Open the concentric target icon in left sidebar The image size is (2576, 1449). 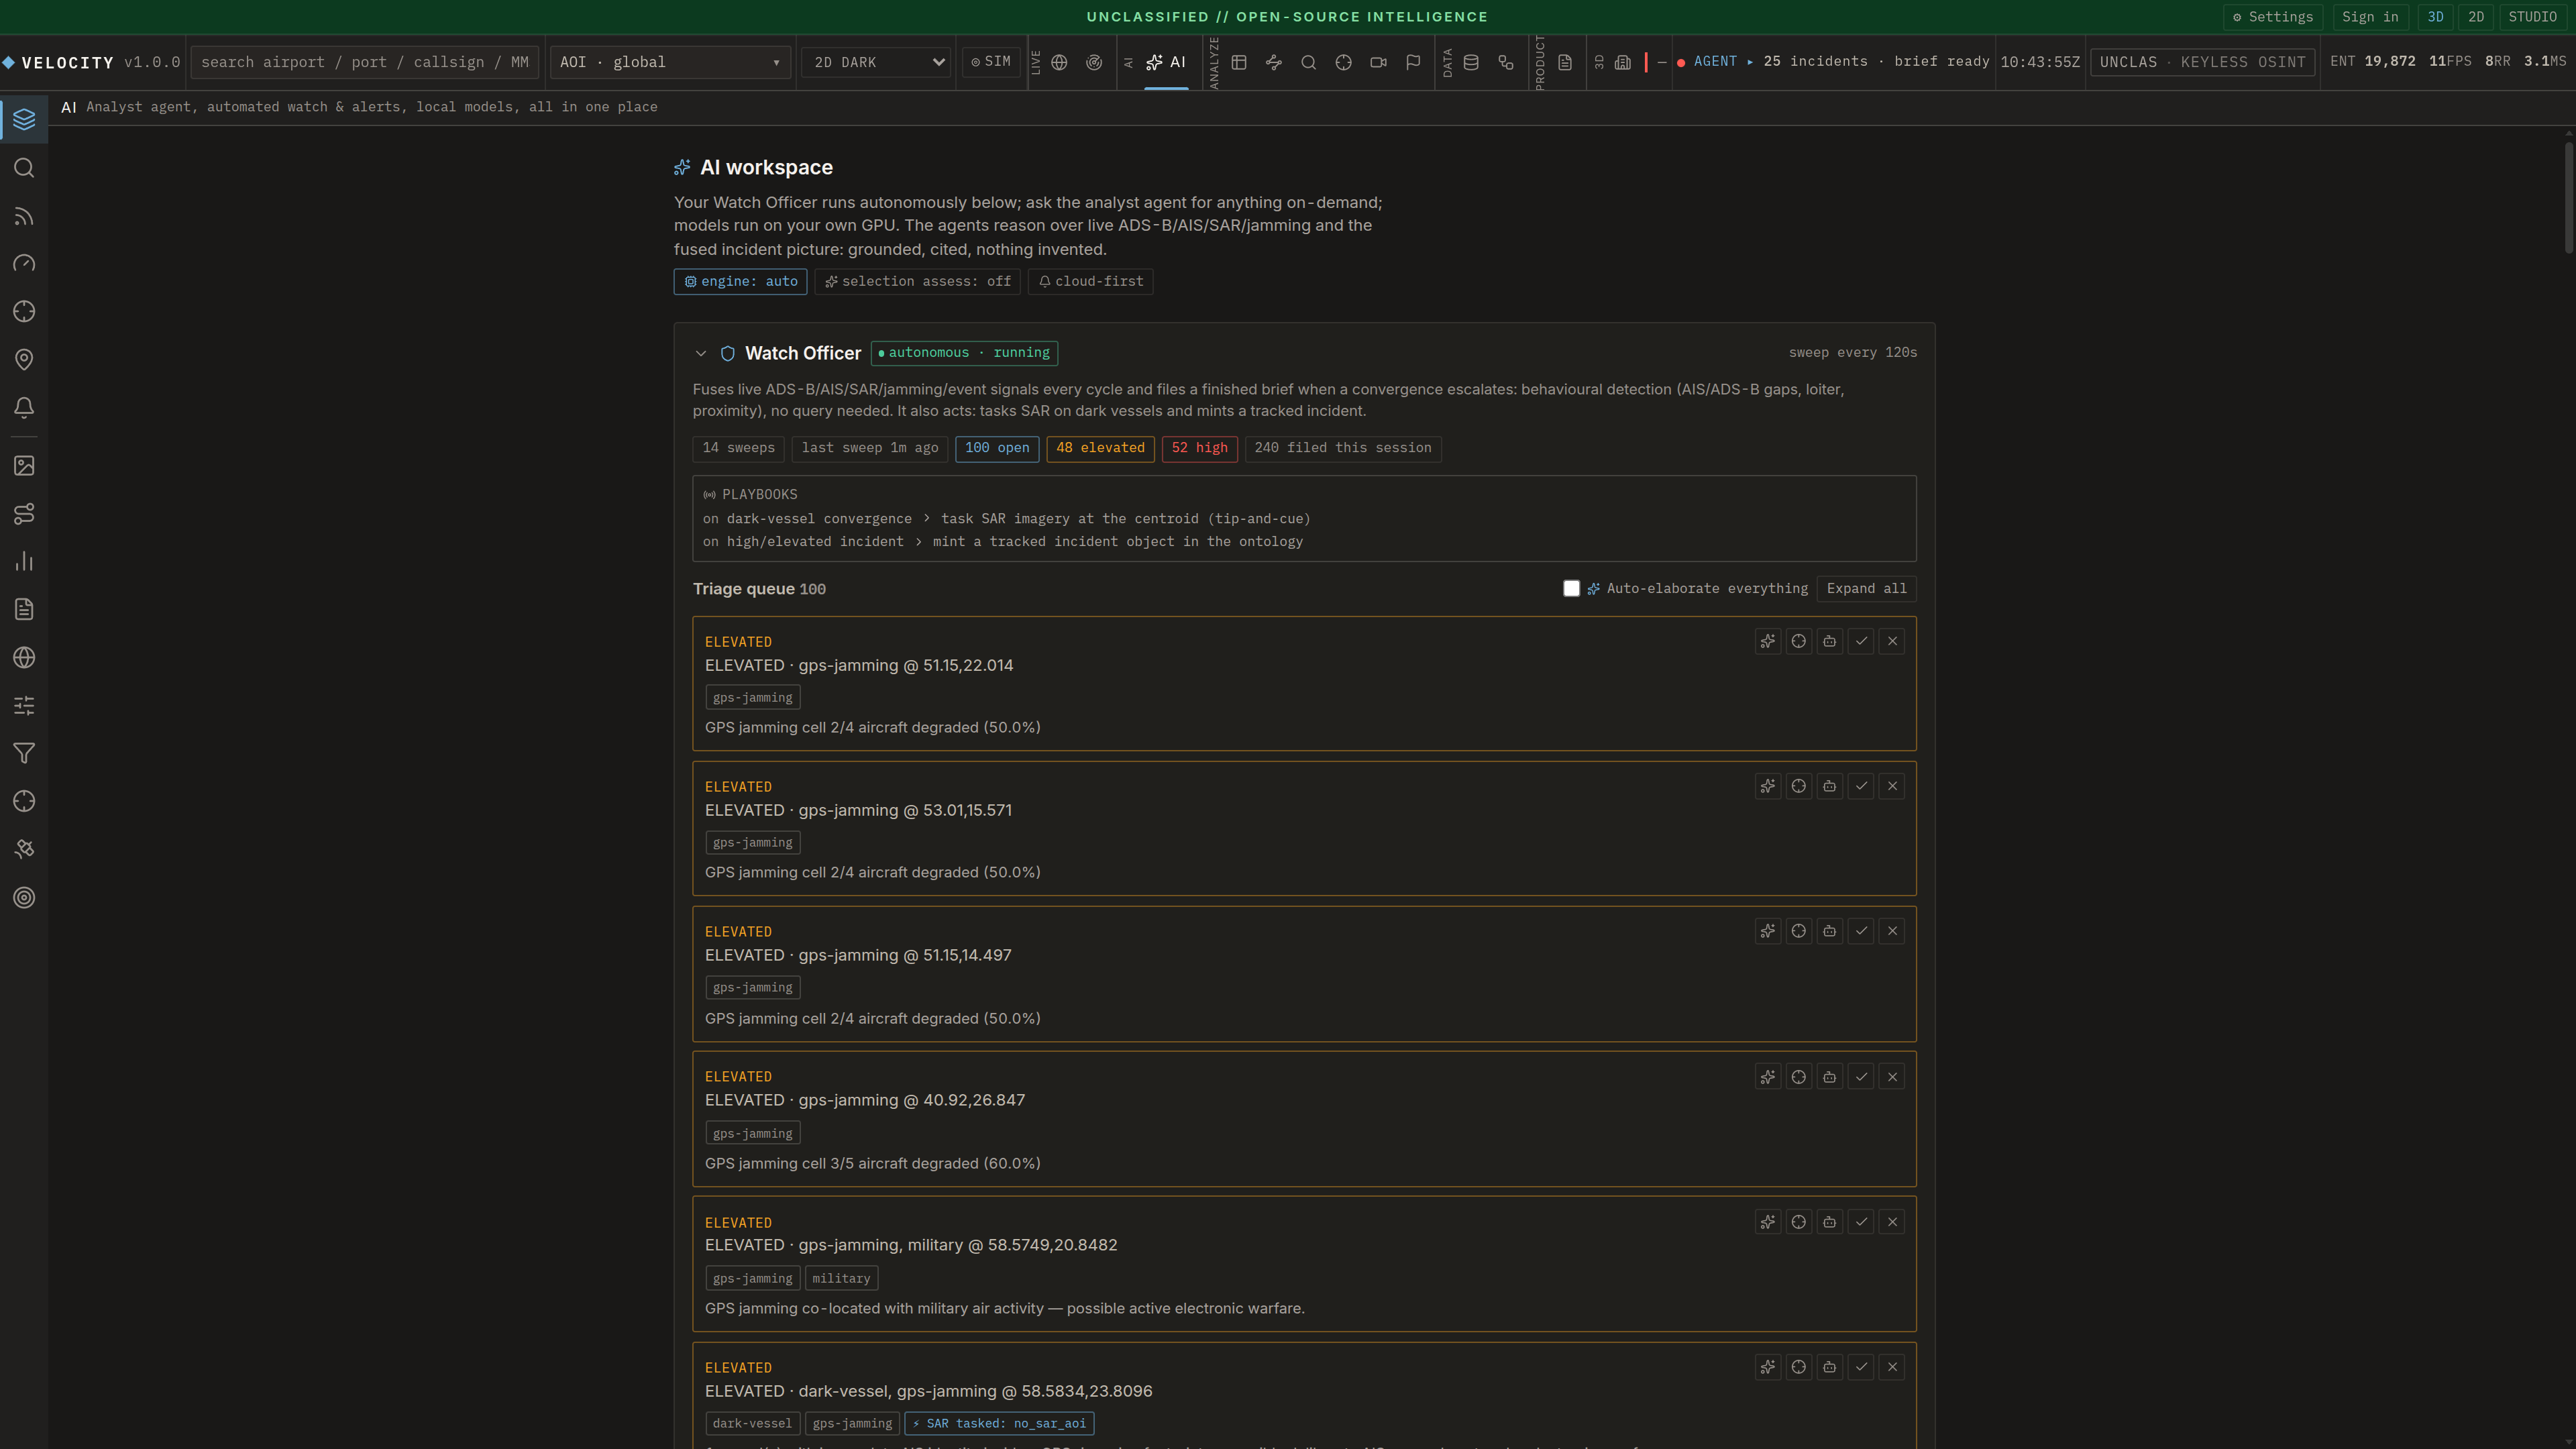(x=24, y=898)
